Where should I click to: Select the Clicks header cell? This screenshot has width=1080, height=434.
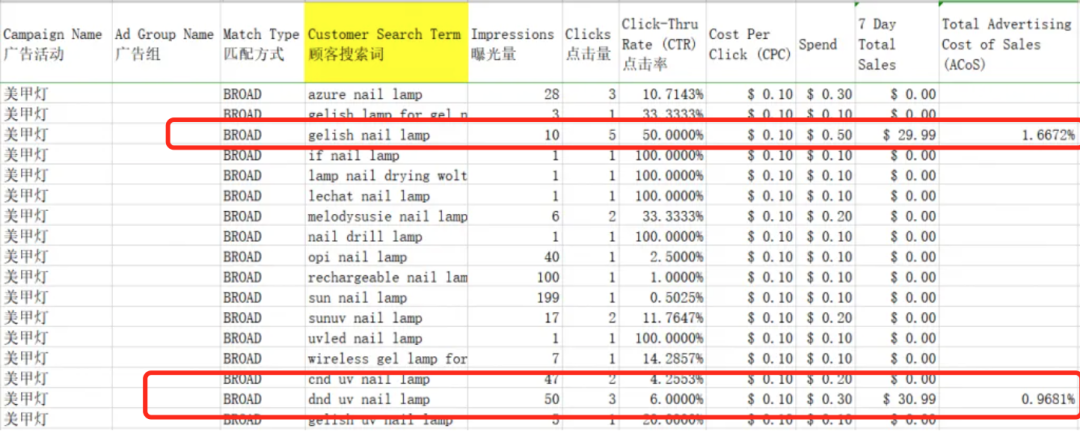click(x=590, y=43)
